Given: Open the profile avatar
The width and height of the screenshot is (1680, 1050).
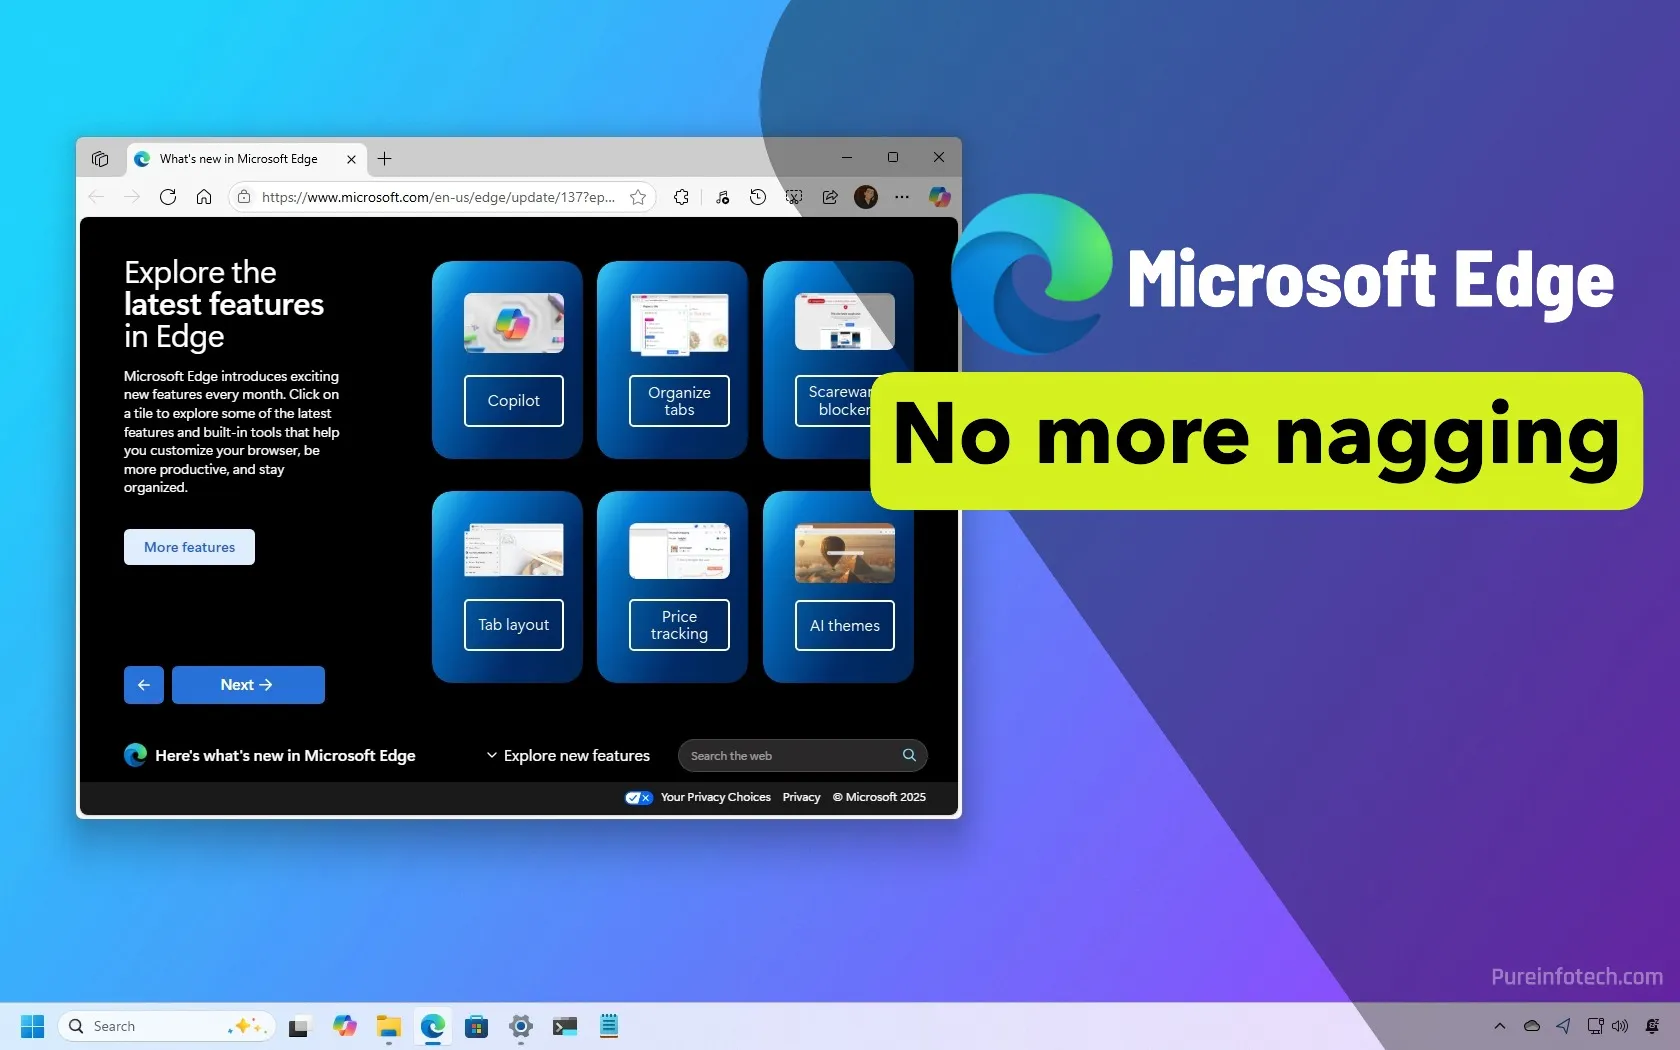Looking at the screenshot, I should click(x=866, y=197).
